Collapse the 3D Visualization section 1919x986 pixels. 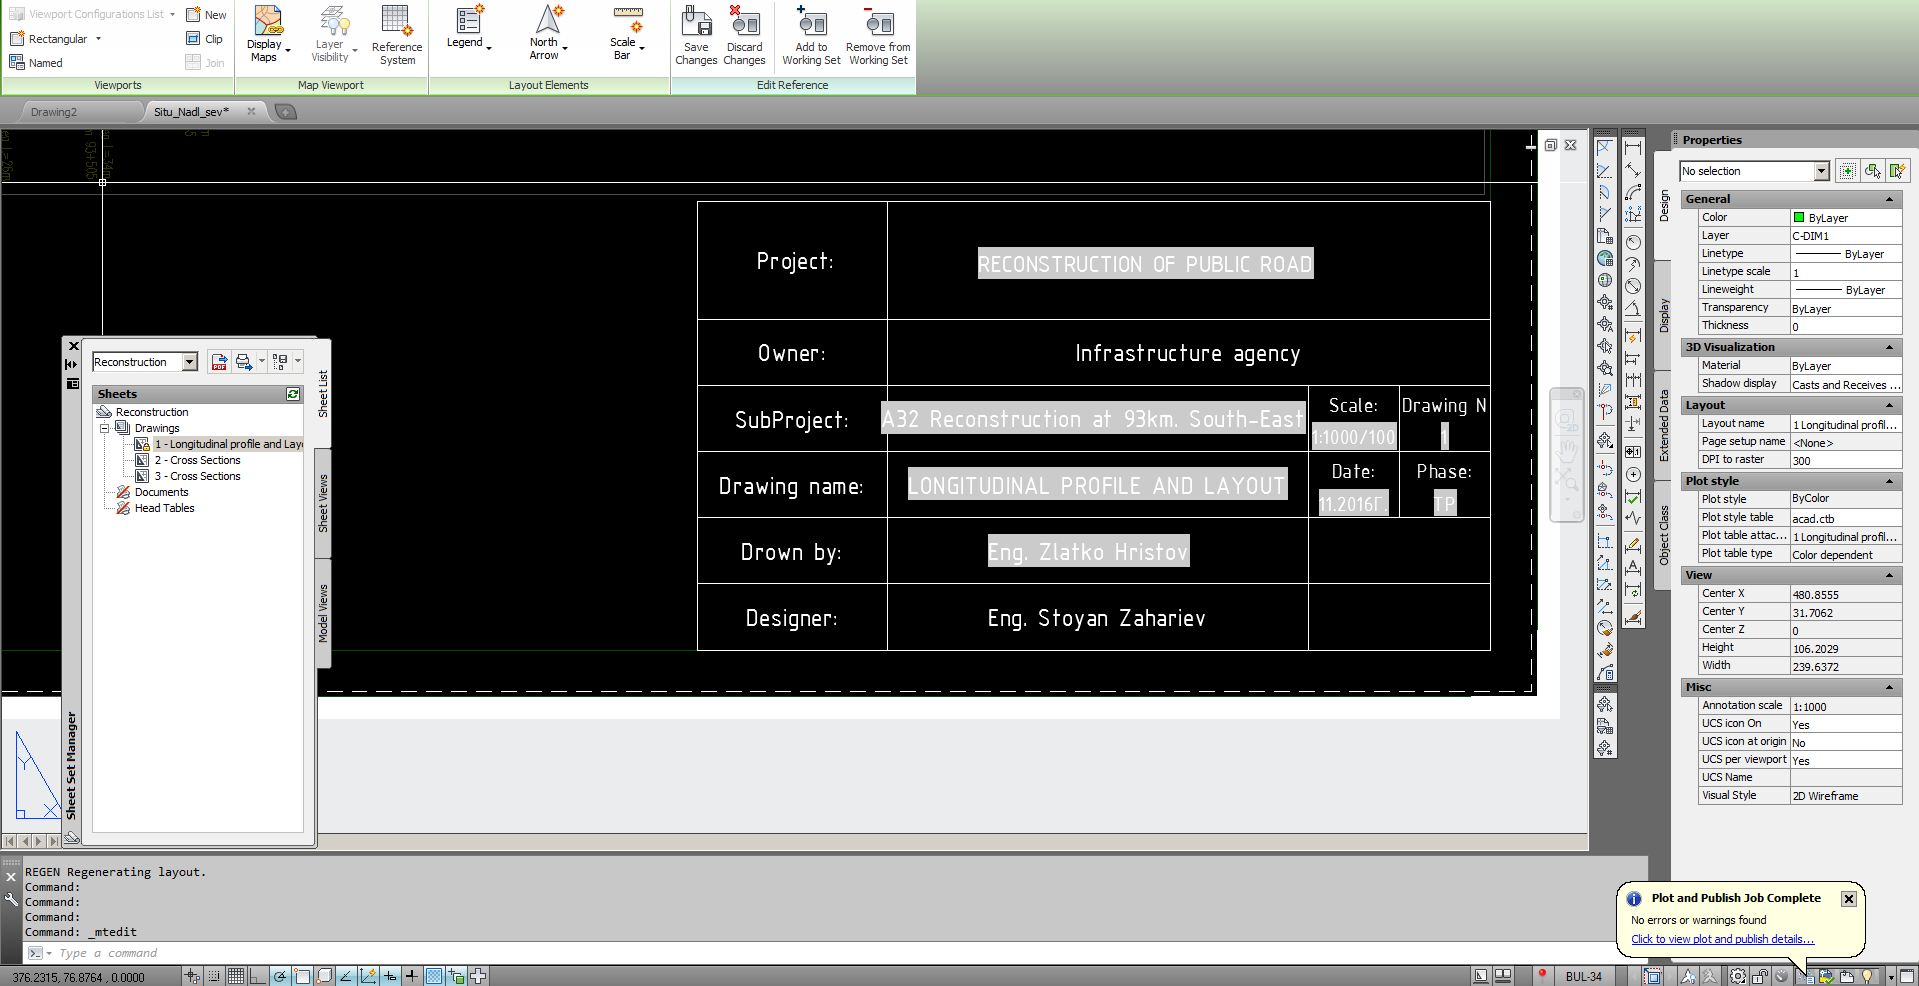pos(1890,347)
